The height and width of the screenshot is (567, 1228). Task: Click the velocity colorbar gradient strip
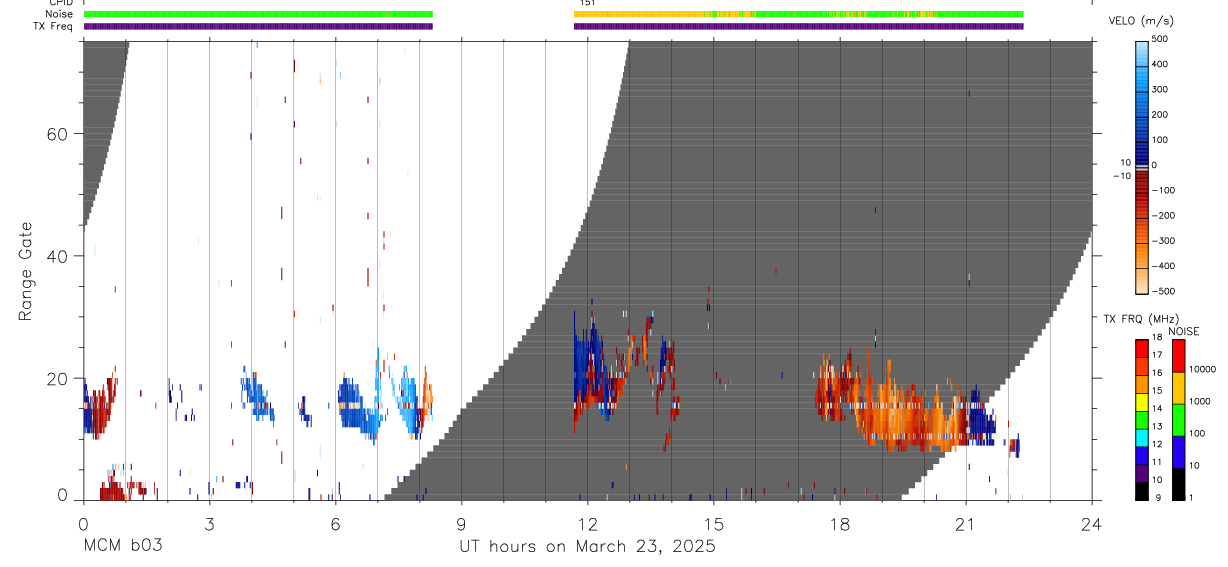pyautogui.click(x=1142, y=165)
